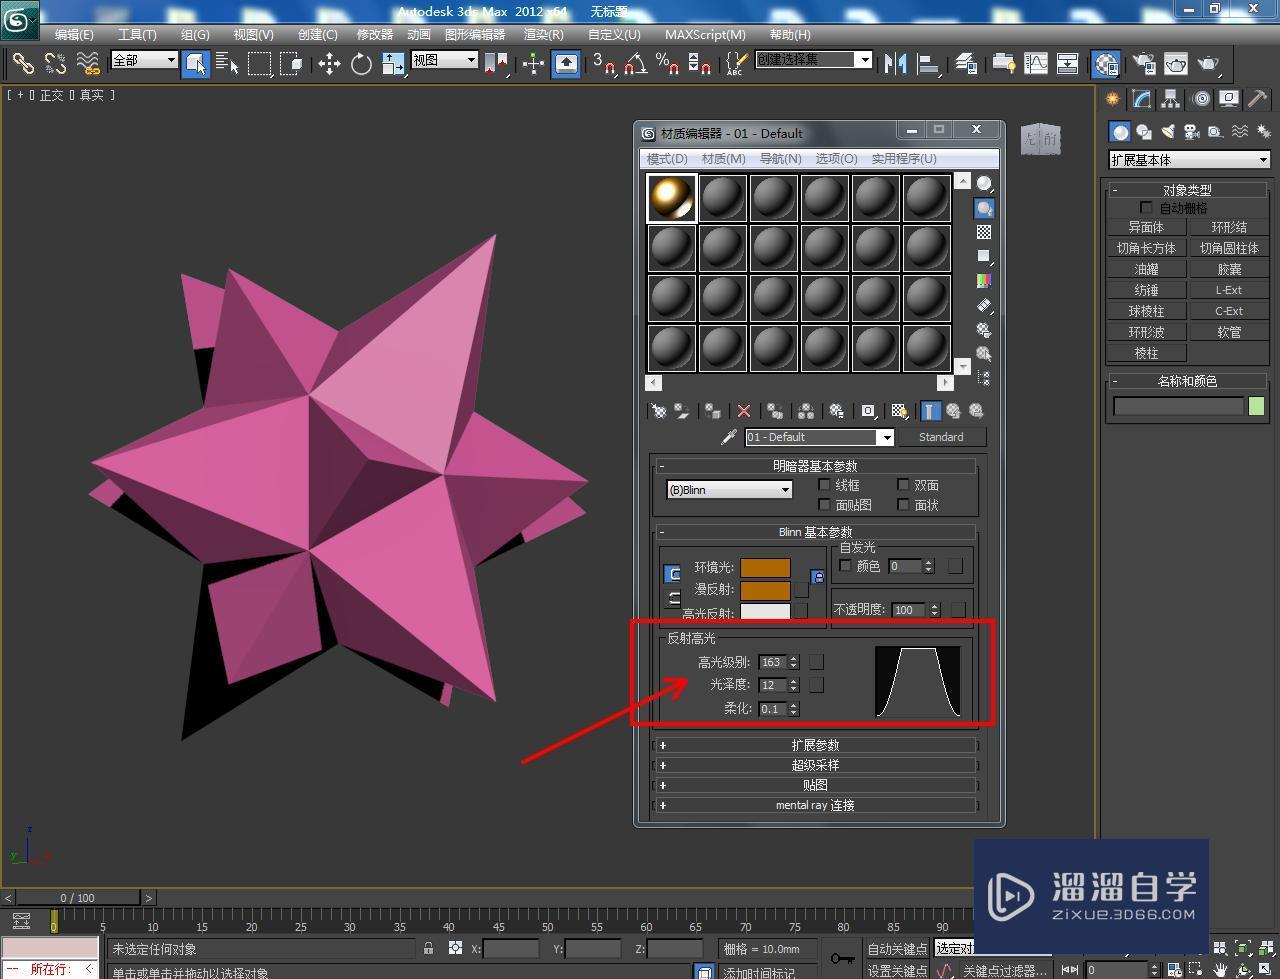Open the 扩展基本体 category dropdown
The height and width of the screenshot is (979, 1280).
tap(1189, 160)
